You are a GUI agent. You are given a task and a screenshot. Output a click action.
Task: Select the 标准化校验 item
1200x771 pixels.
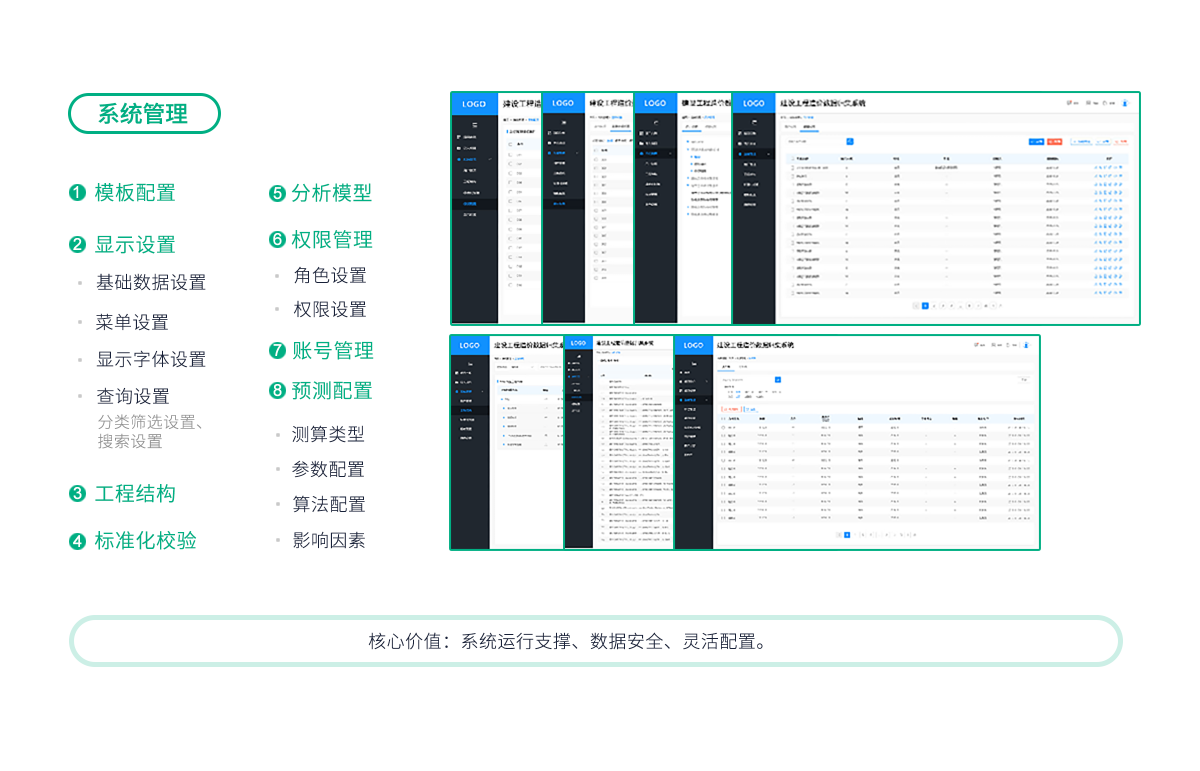pyautogui.click(x=145, y=541)
